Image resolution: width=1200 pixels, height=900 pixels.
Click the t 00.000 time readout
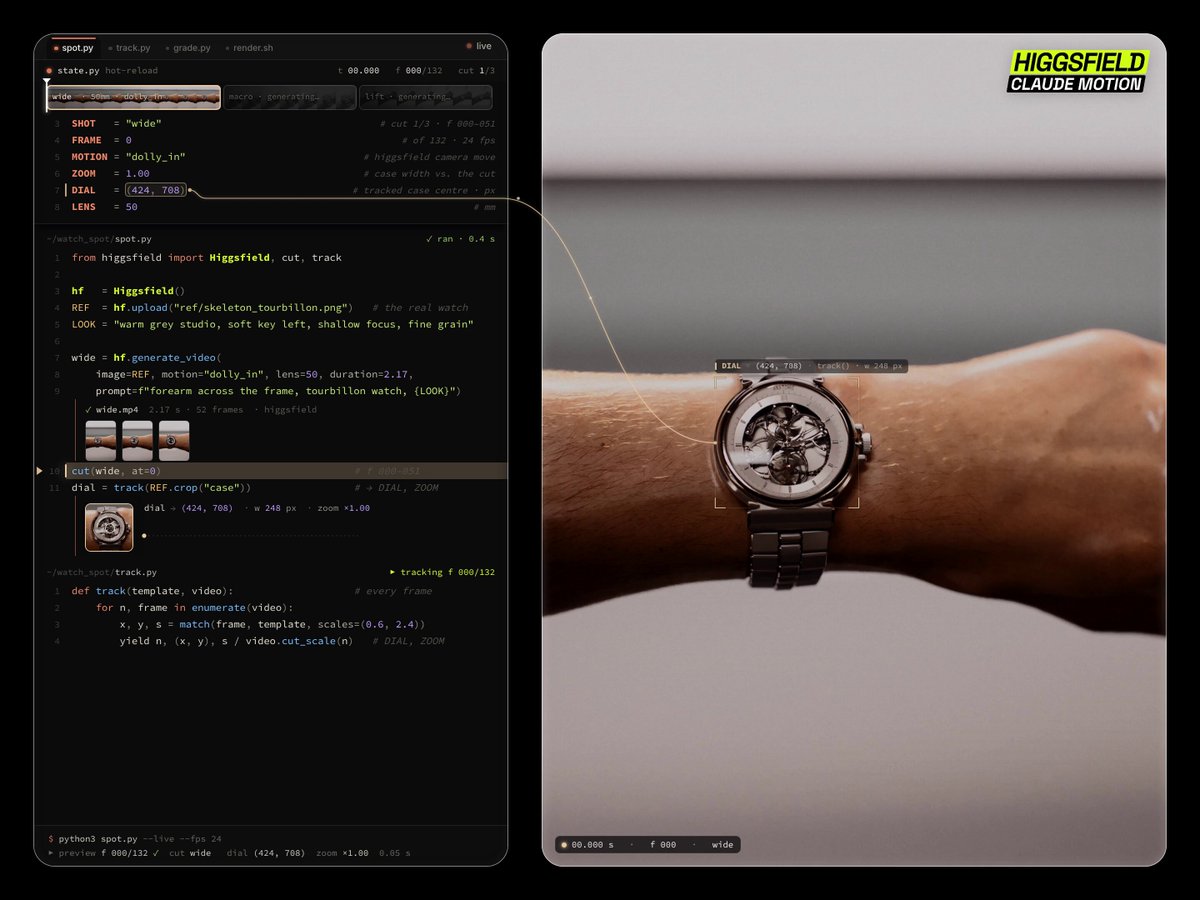[x=359, y=71]
